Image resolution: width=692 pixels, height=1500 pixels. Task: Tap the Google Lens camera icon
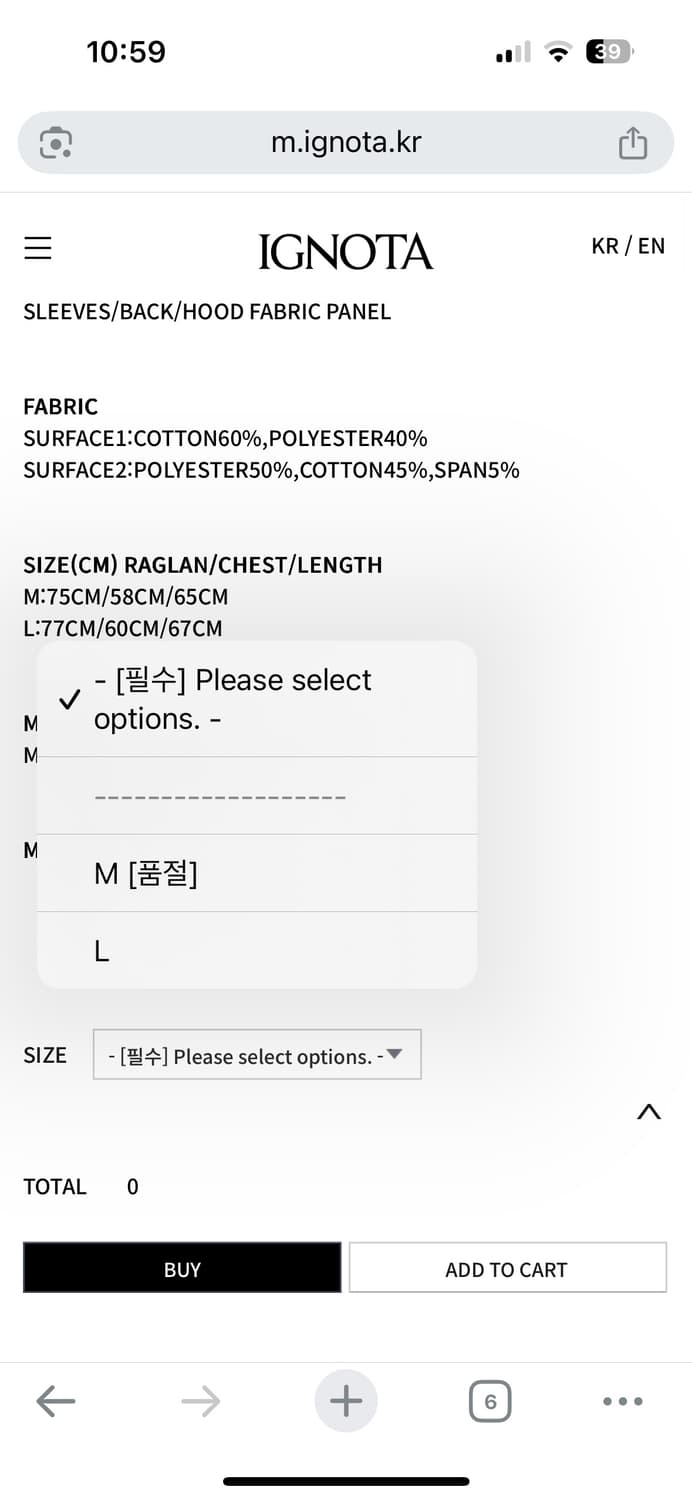click(x=56, y=143)
